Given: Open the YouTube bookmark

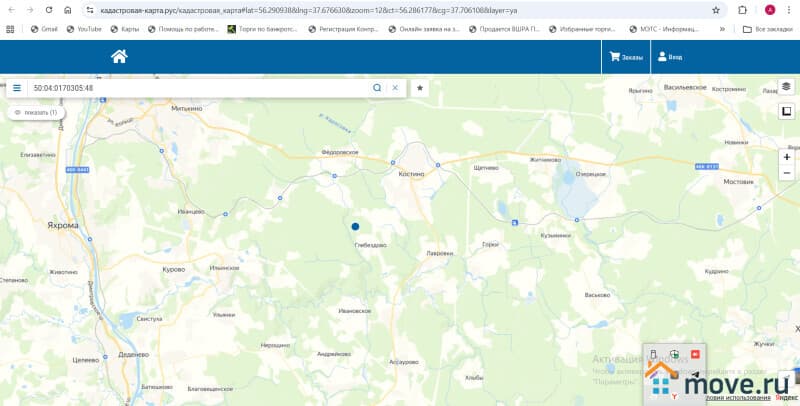Looking at the screenshot, I should coord(84,29).
